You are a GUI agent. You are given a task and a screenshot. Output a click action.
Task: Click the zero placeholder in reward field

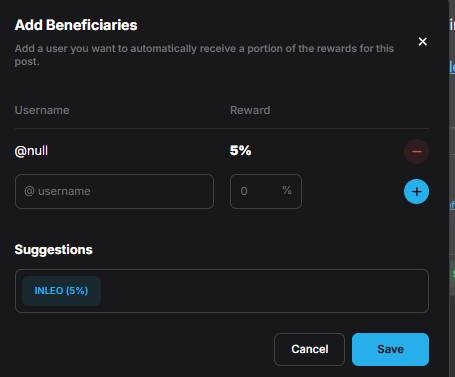pyautogui.click(x=244, y=191)
